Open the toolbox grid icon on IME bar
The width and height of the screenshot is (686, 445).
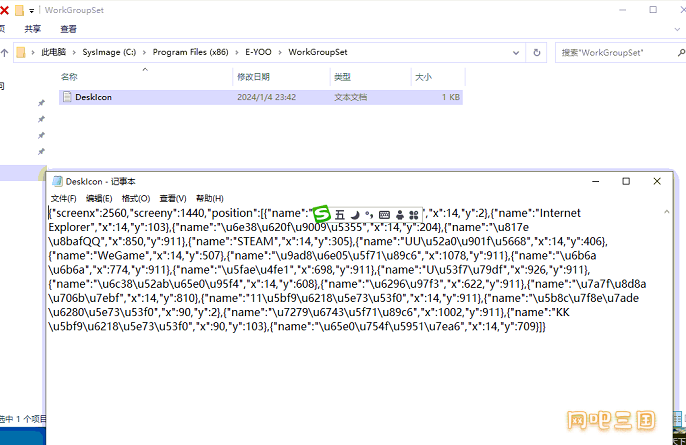coord(413,215)
